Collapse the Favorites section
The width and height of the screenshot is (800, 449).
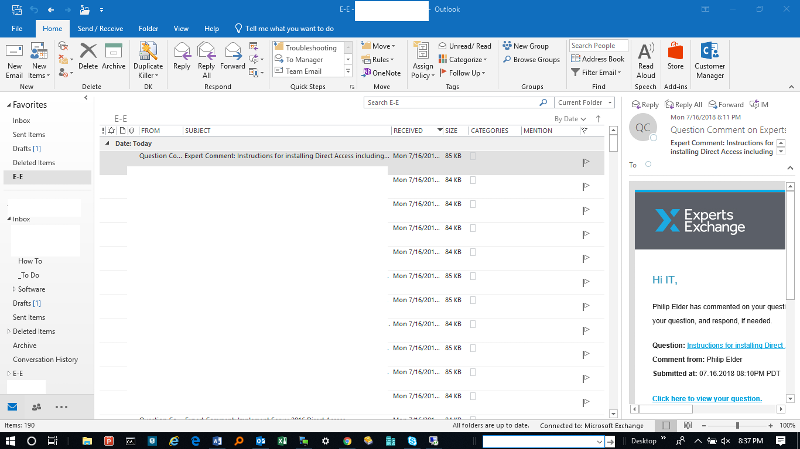pos(9,105)
